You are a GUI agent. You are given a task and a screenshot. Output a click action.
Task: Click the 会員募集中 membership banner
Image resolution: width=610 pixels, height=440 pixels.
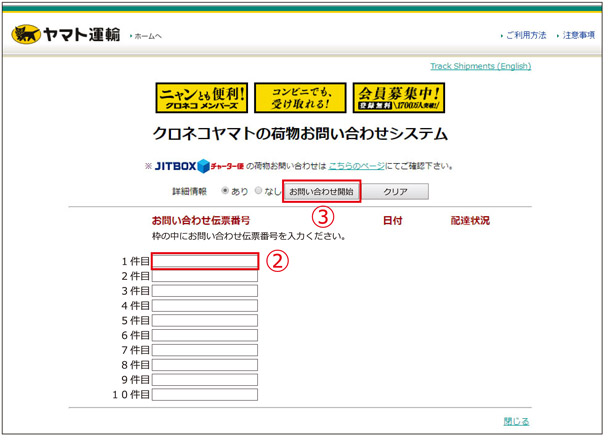398,98
